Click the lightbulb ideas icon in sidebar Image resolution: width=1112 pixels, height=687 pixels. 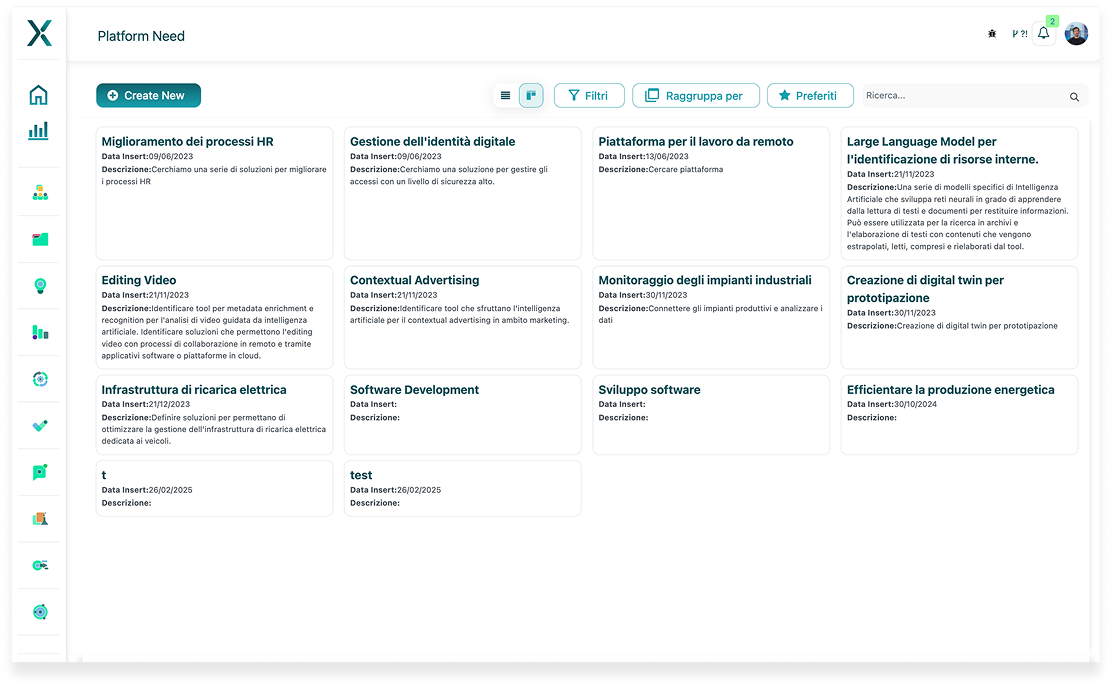pos(40,285)
